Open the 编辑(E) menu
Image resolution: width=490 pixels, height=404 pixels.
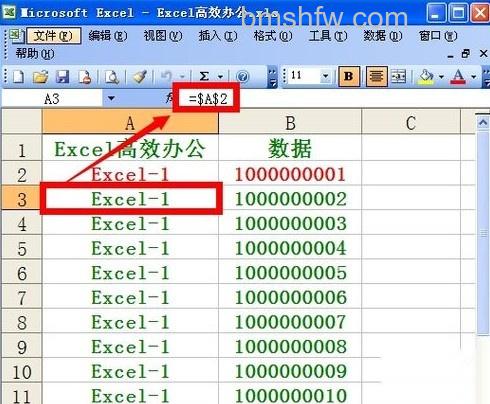tap(108, 35)
